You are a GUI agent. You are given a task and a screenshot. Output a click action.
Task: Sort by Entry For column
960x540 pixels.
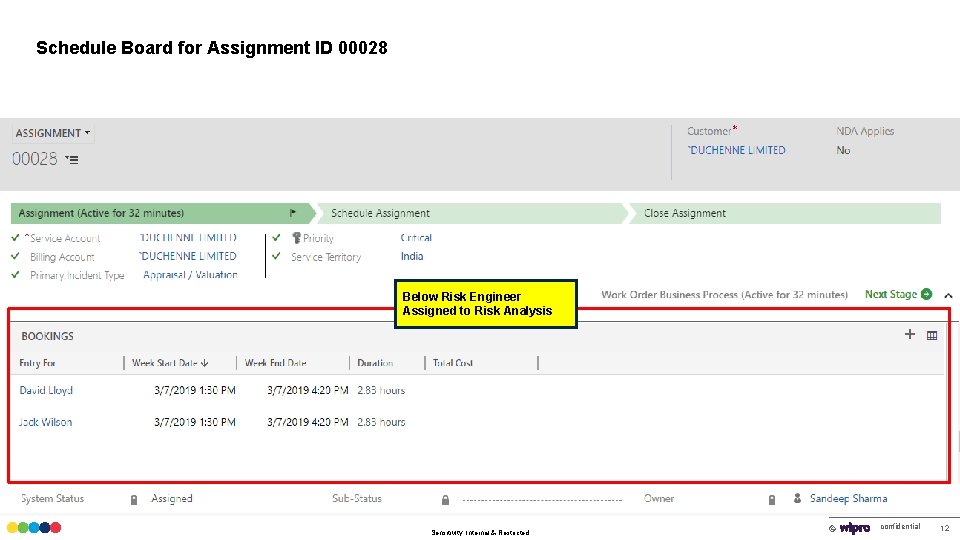37,363
